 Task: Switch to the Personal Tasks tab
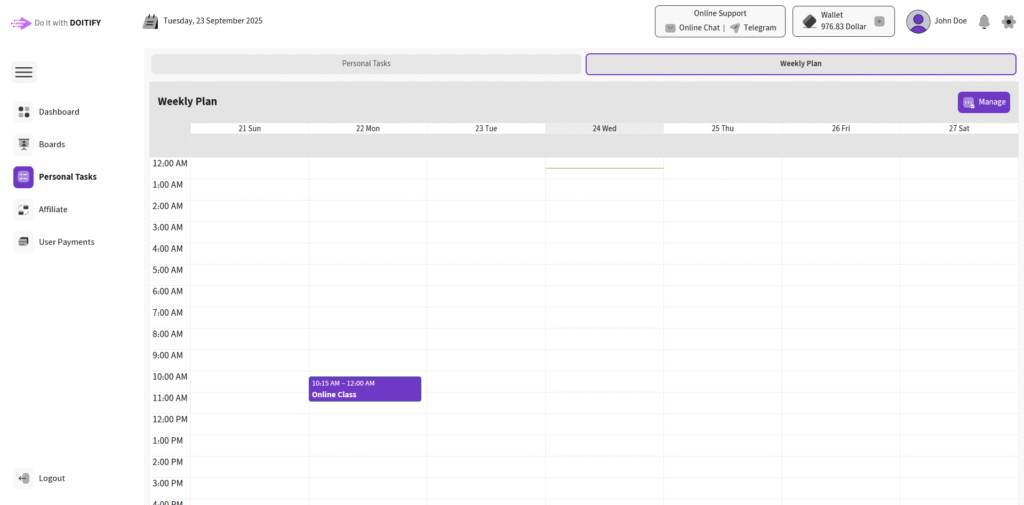click(366, 64)
